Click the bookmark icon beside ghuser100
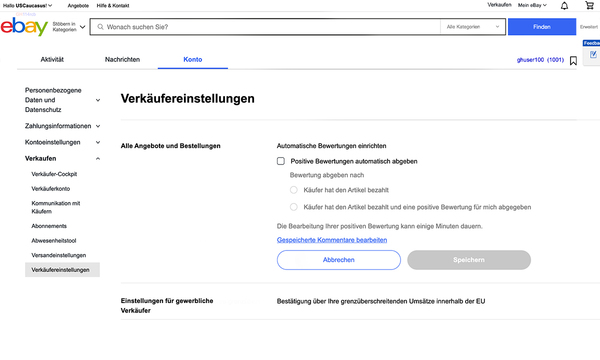 click(573, 60)
